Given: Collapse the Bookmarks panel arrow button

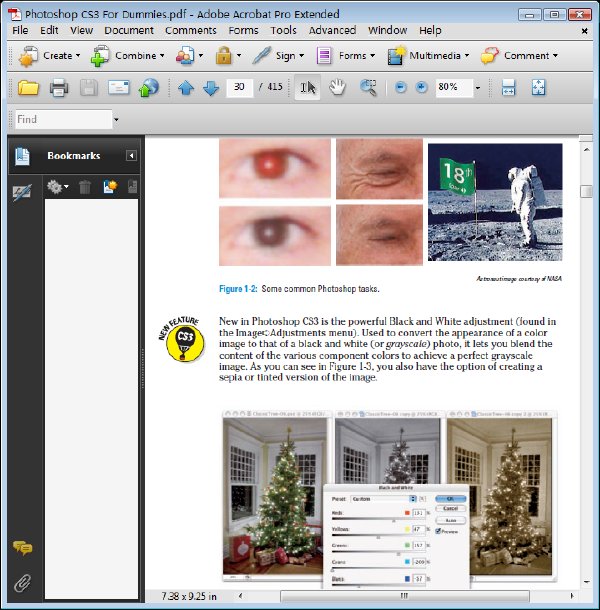Looking at the screenshot, I should pyautogui.click(x=131, y=156).
